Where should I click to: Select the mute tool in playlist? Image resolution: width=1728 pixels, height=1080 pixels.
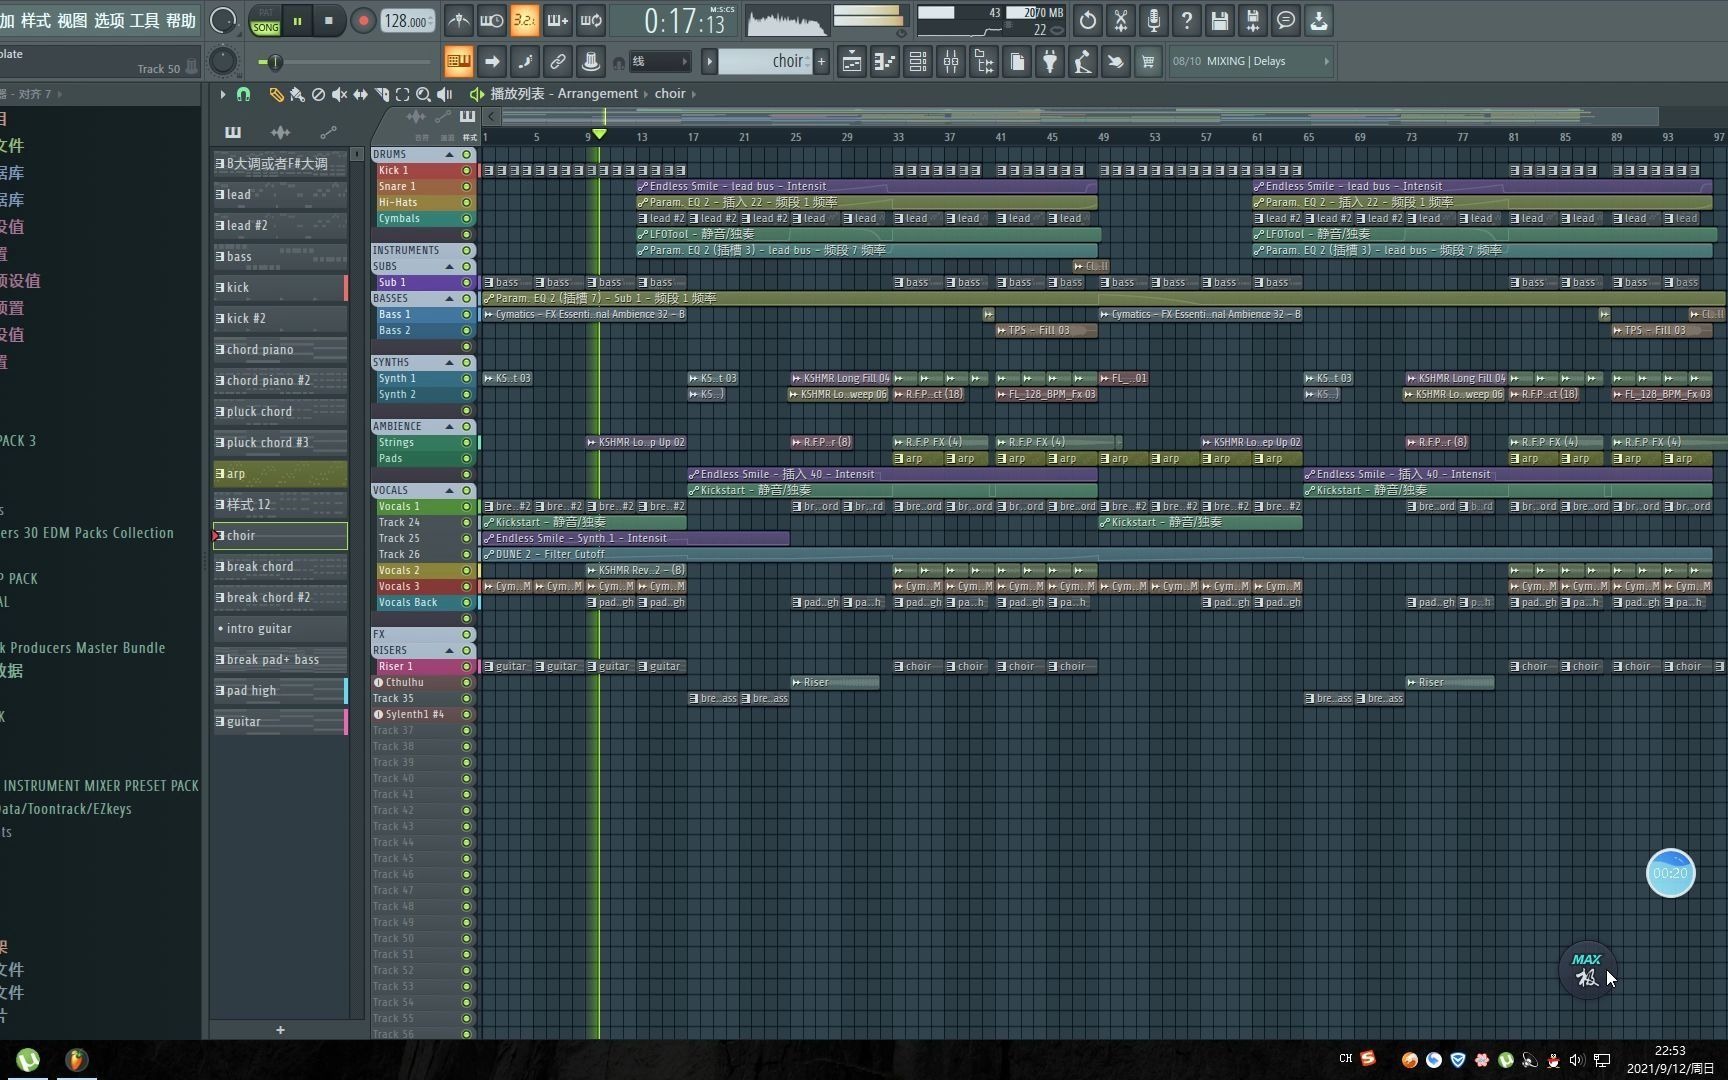(339, 94)
